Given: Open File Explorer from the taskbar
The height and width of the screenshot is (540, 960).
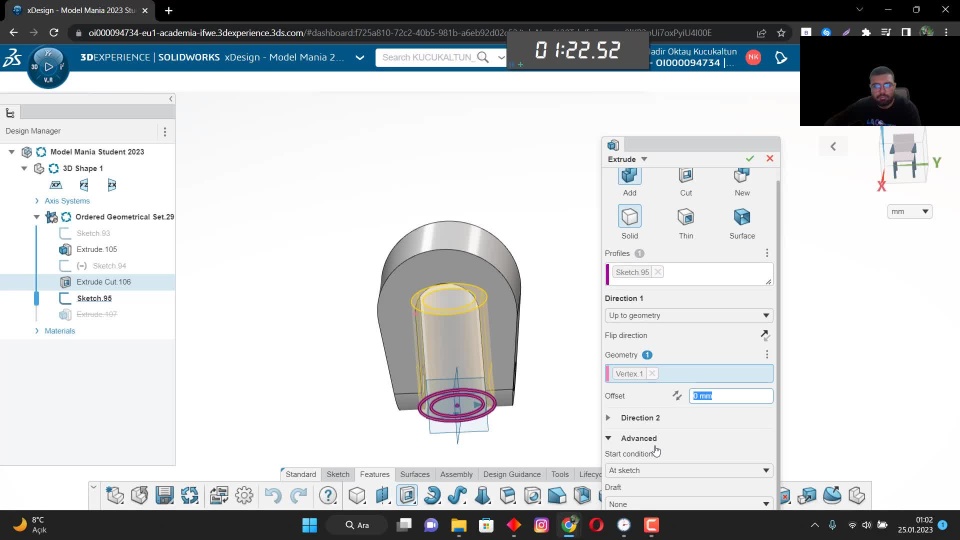Looking at the screenshot, I should coord(459,525).
